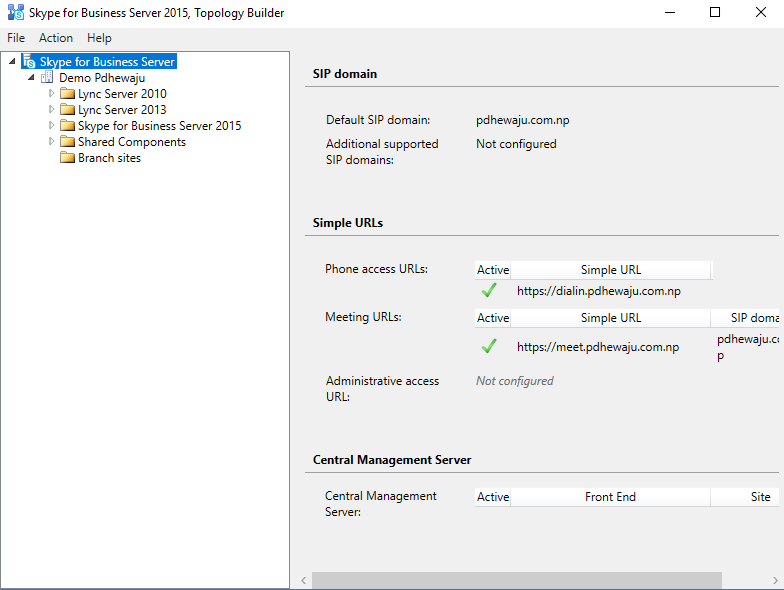784x590 pixels.
Task: Close the Topology Builder window
Action: 760,12
